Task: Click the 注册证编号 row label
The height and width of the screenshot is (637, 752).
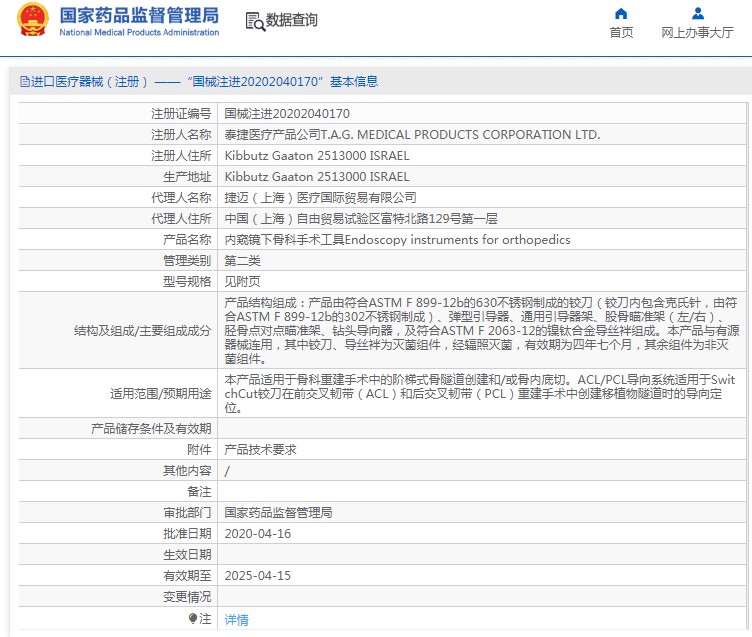Action: (181, 114)
